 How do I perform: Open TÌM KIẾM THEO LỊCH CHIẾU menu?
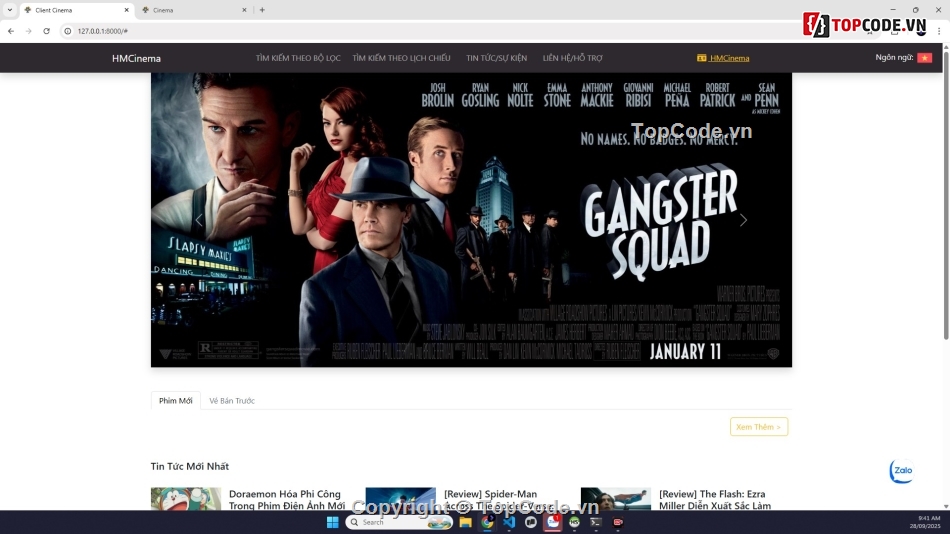pos(401,58)
